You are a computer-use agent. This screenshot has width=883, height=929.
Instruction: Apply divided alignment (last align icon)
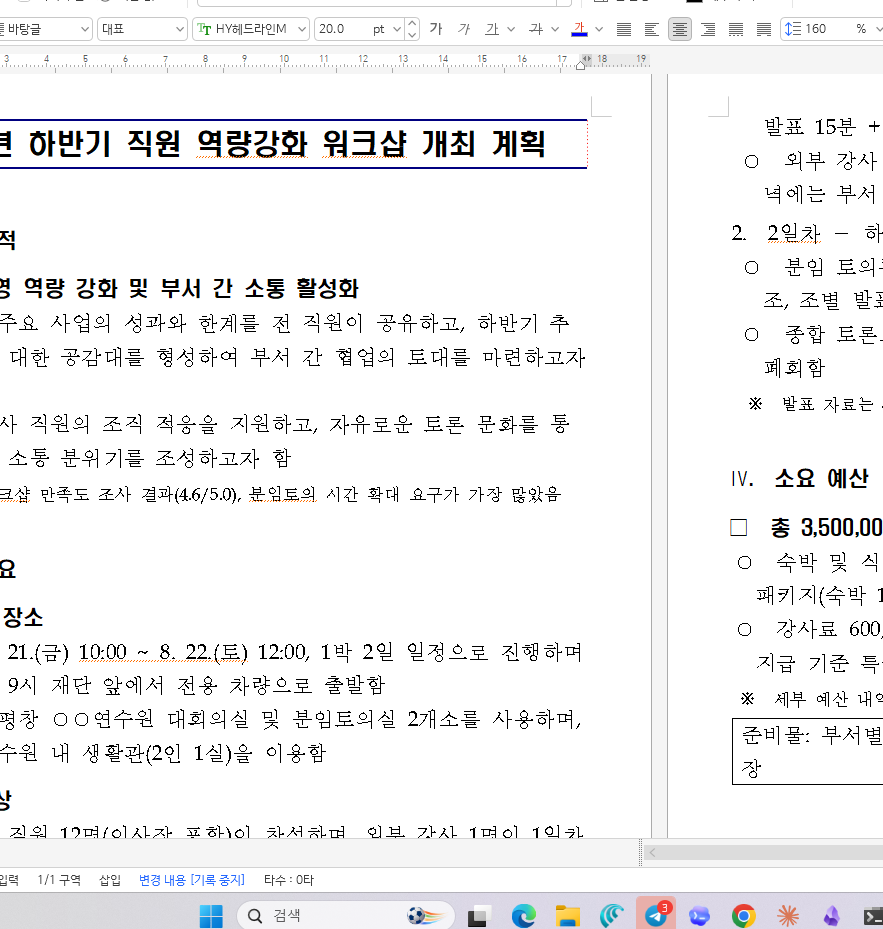click(764, 28)
